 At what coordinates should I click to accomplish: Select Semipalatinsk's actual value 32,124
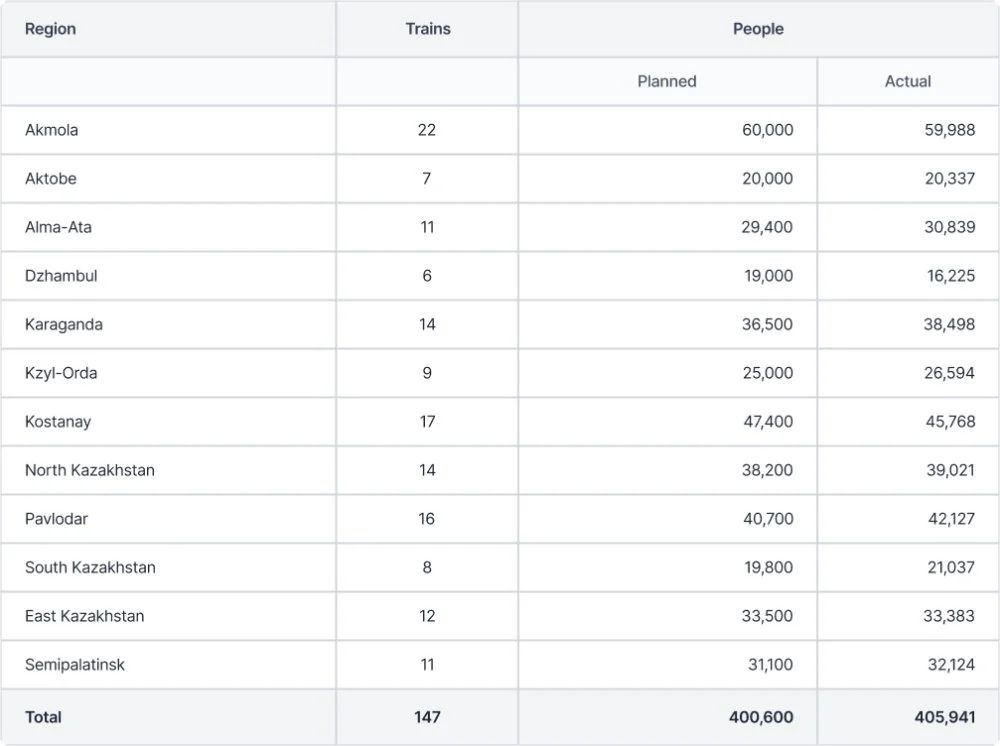[949, 664]
